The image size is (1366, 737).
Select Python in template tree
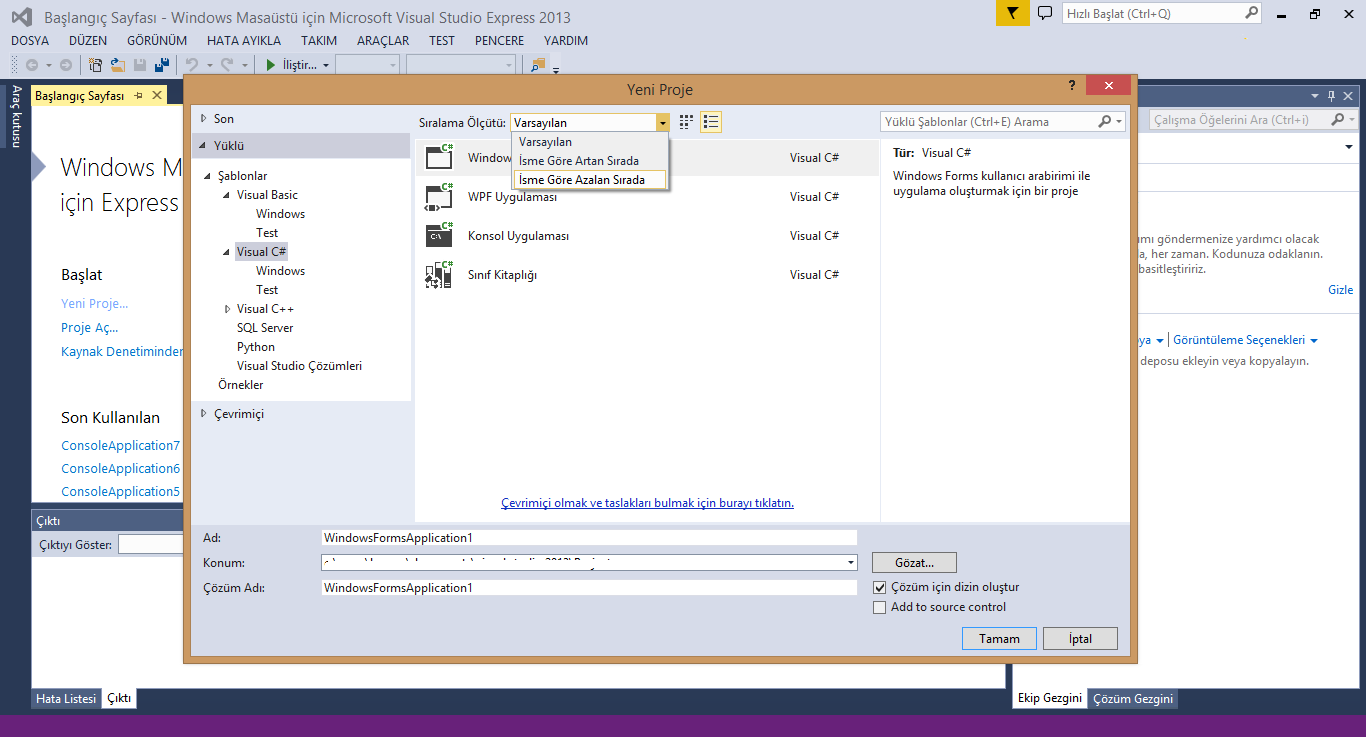pyautogui.click(x=256, y=347)
